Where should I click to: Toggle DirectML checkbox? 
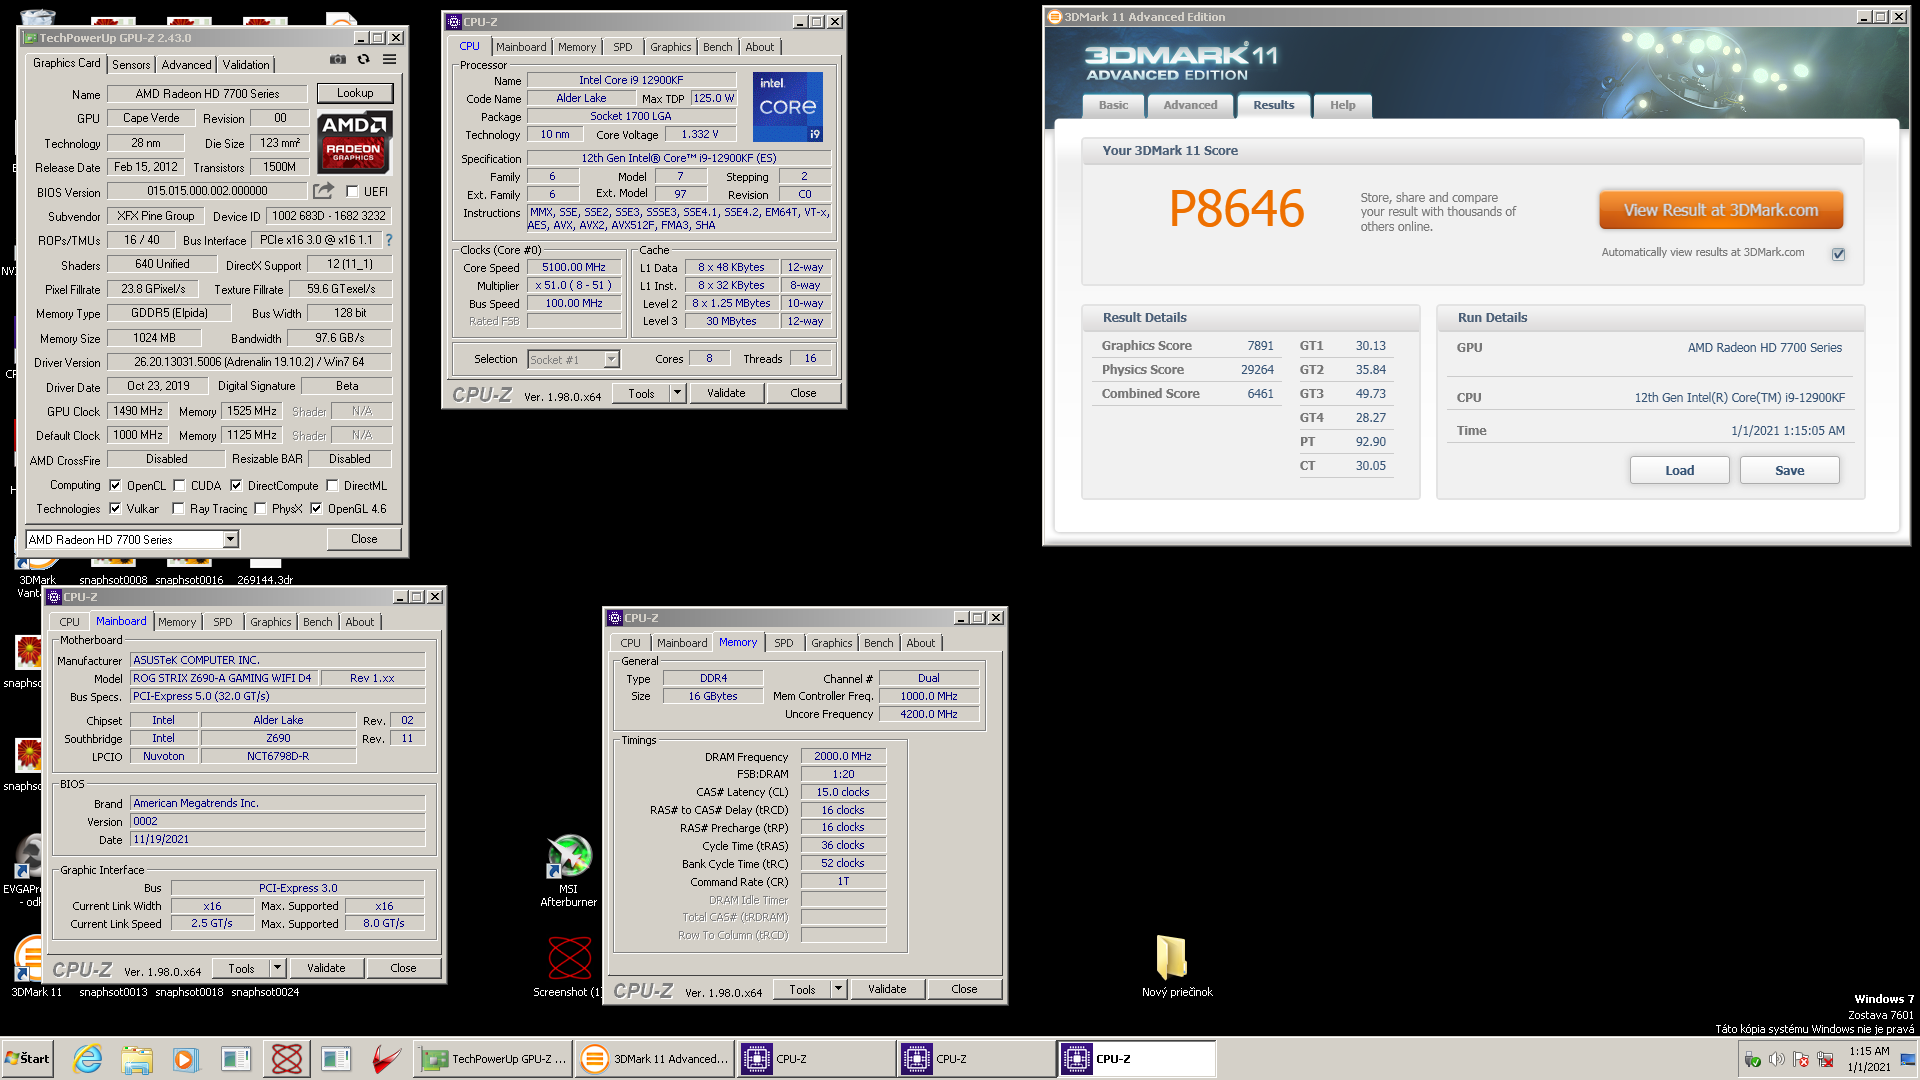tap(332, 485)
